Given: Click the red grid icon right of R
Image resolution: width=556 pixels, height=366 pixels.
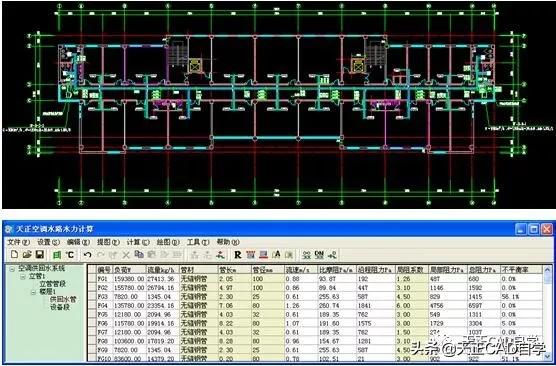Looking at the screenshot, I should (x=250, y=255).
